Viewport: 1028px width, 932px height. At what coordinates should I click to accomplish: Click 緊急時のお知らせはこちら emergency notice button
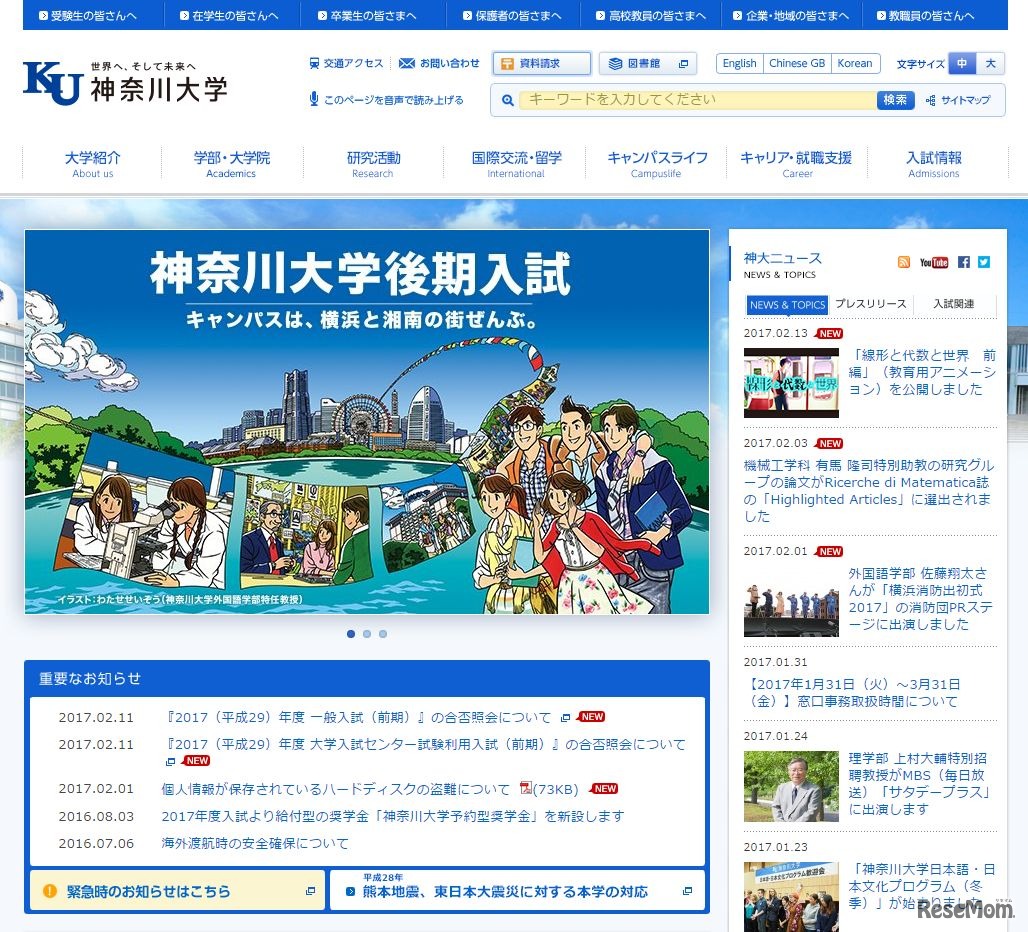tap(176, 890)
